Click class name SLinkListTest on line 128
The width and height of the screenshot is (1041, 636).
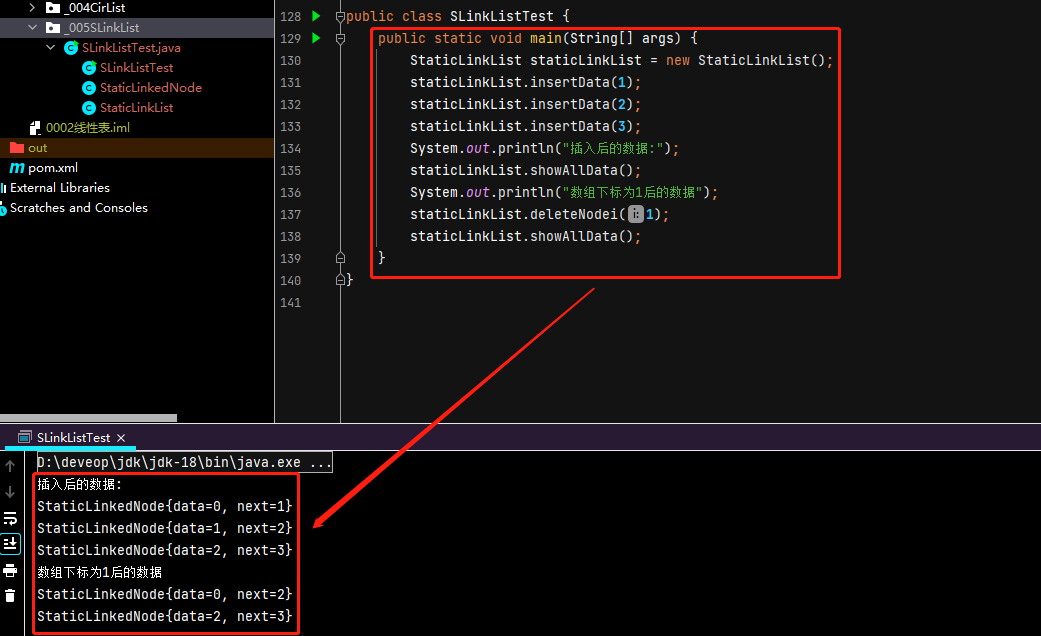pyautogui.click(x=501, y=16)
